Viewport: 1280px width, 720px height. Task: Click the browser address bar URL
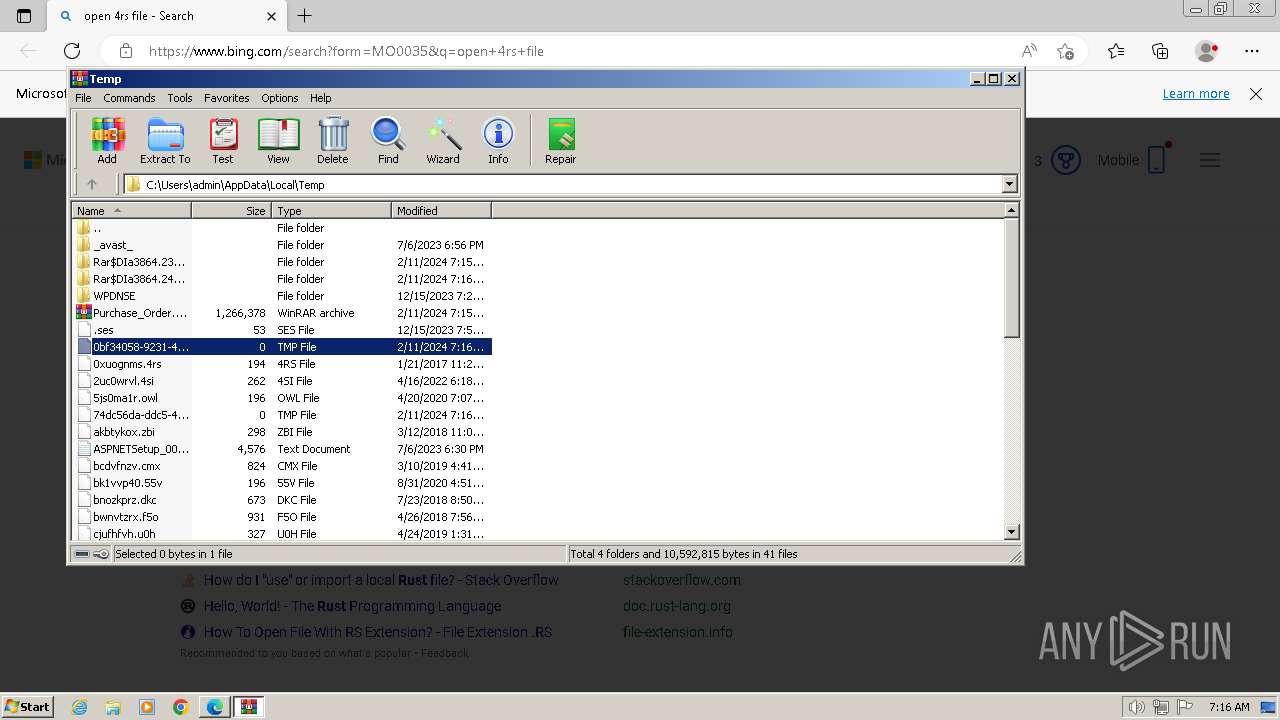click(x=346, y=51)
